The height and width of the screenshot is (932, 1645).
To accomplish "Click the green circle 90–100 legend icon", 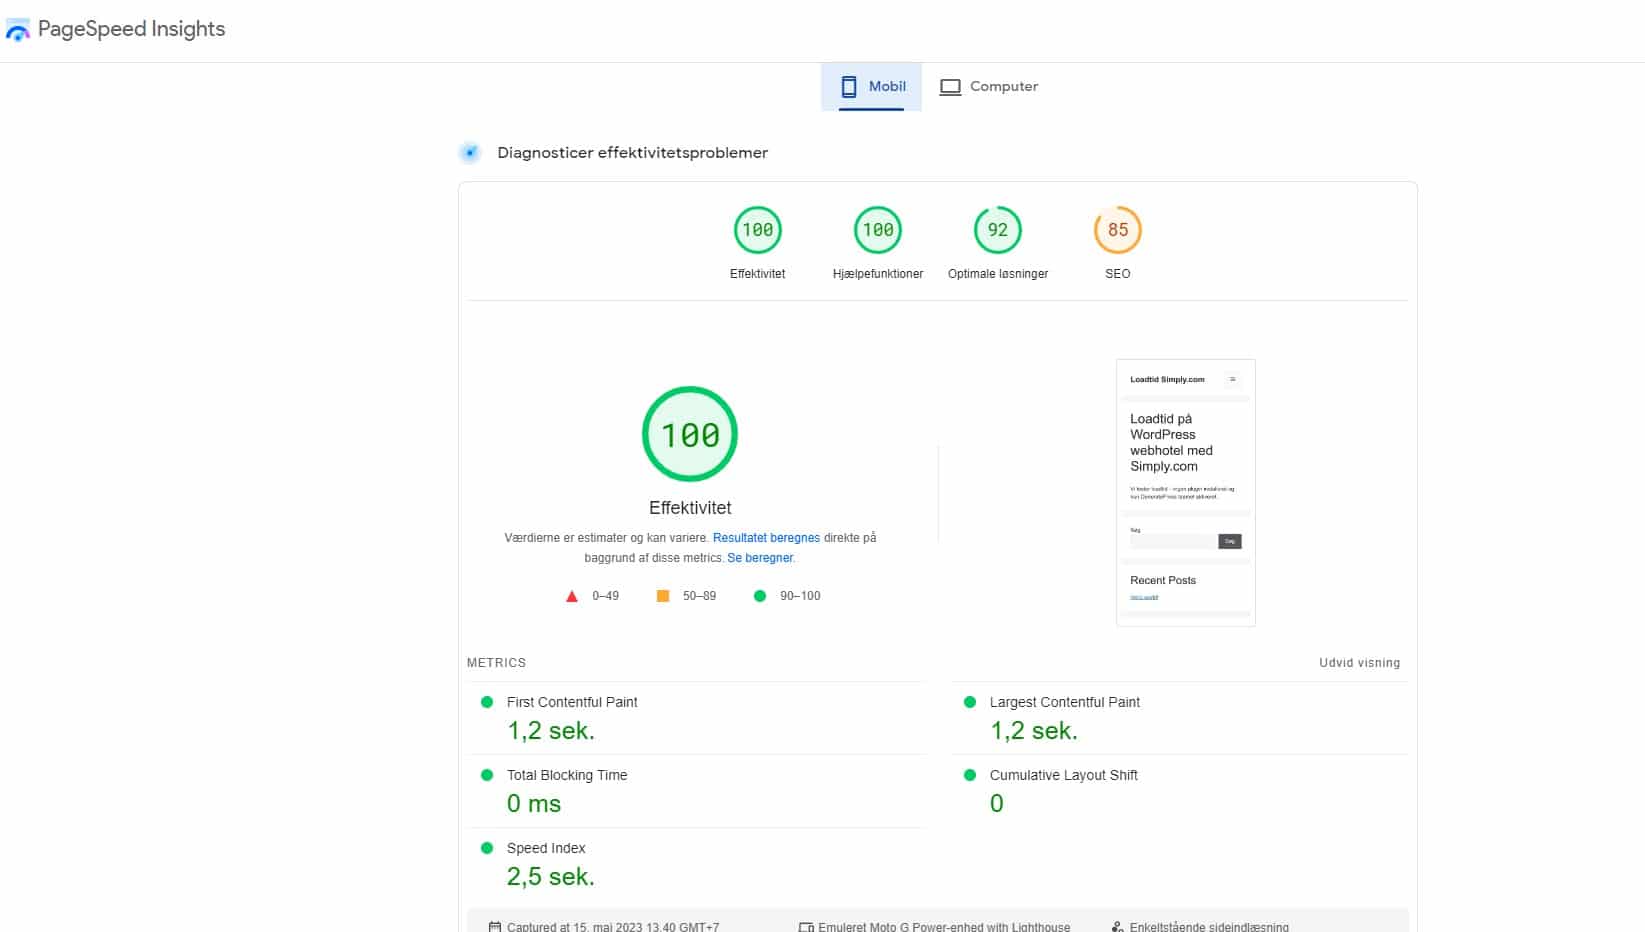I will (760, 596).
